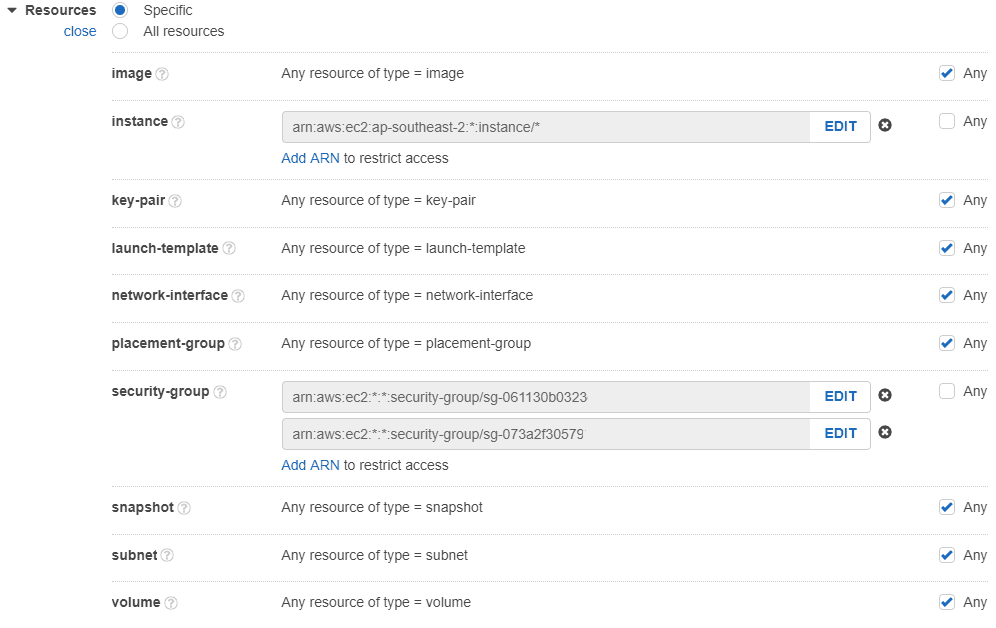The height and width of the screenshot is (628, 996).
Task: Click the close link under Resources
Action: pos(79,31)
